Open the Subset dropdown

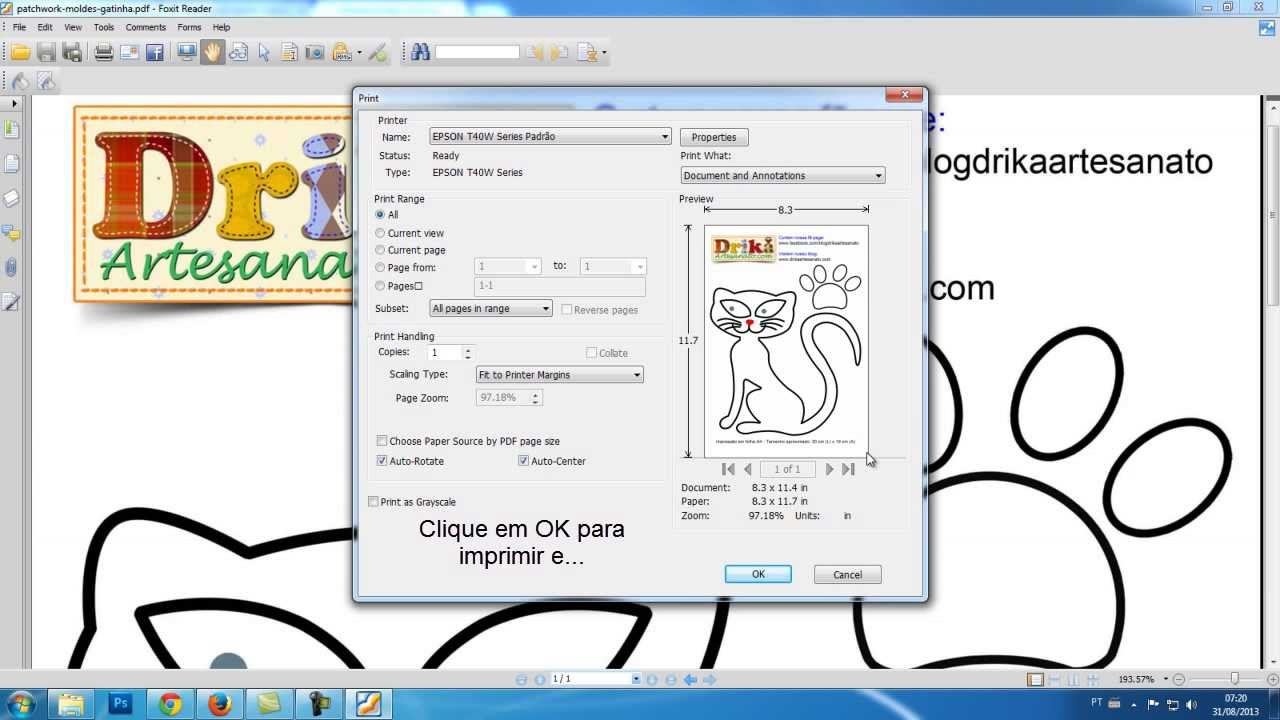[491, 309]
